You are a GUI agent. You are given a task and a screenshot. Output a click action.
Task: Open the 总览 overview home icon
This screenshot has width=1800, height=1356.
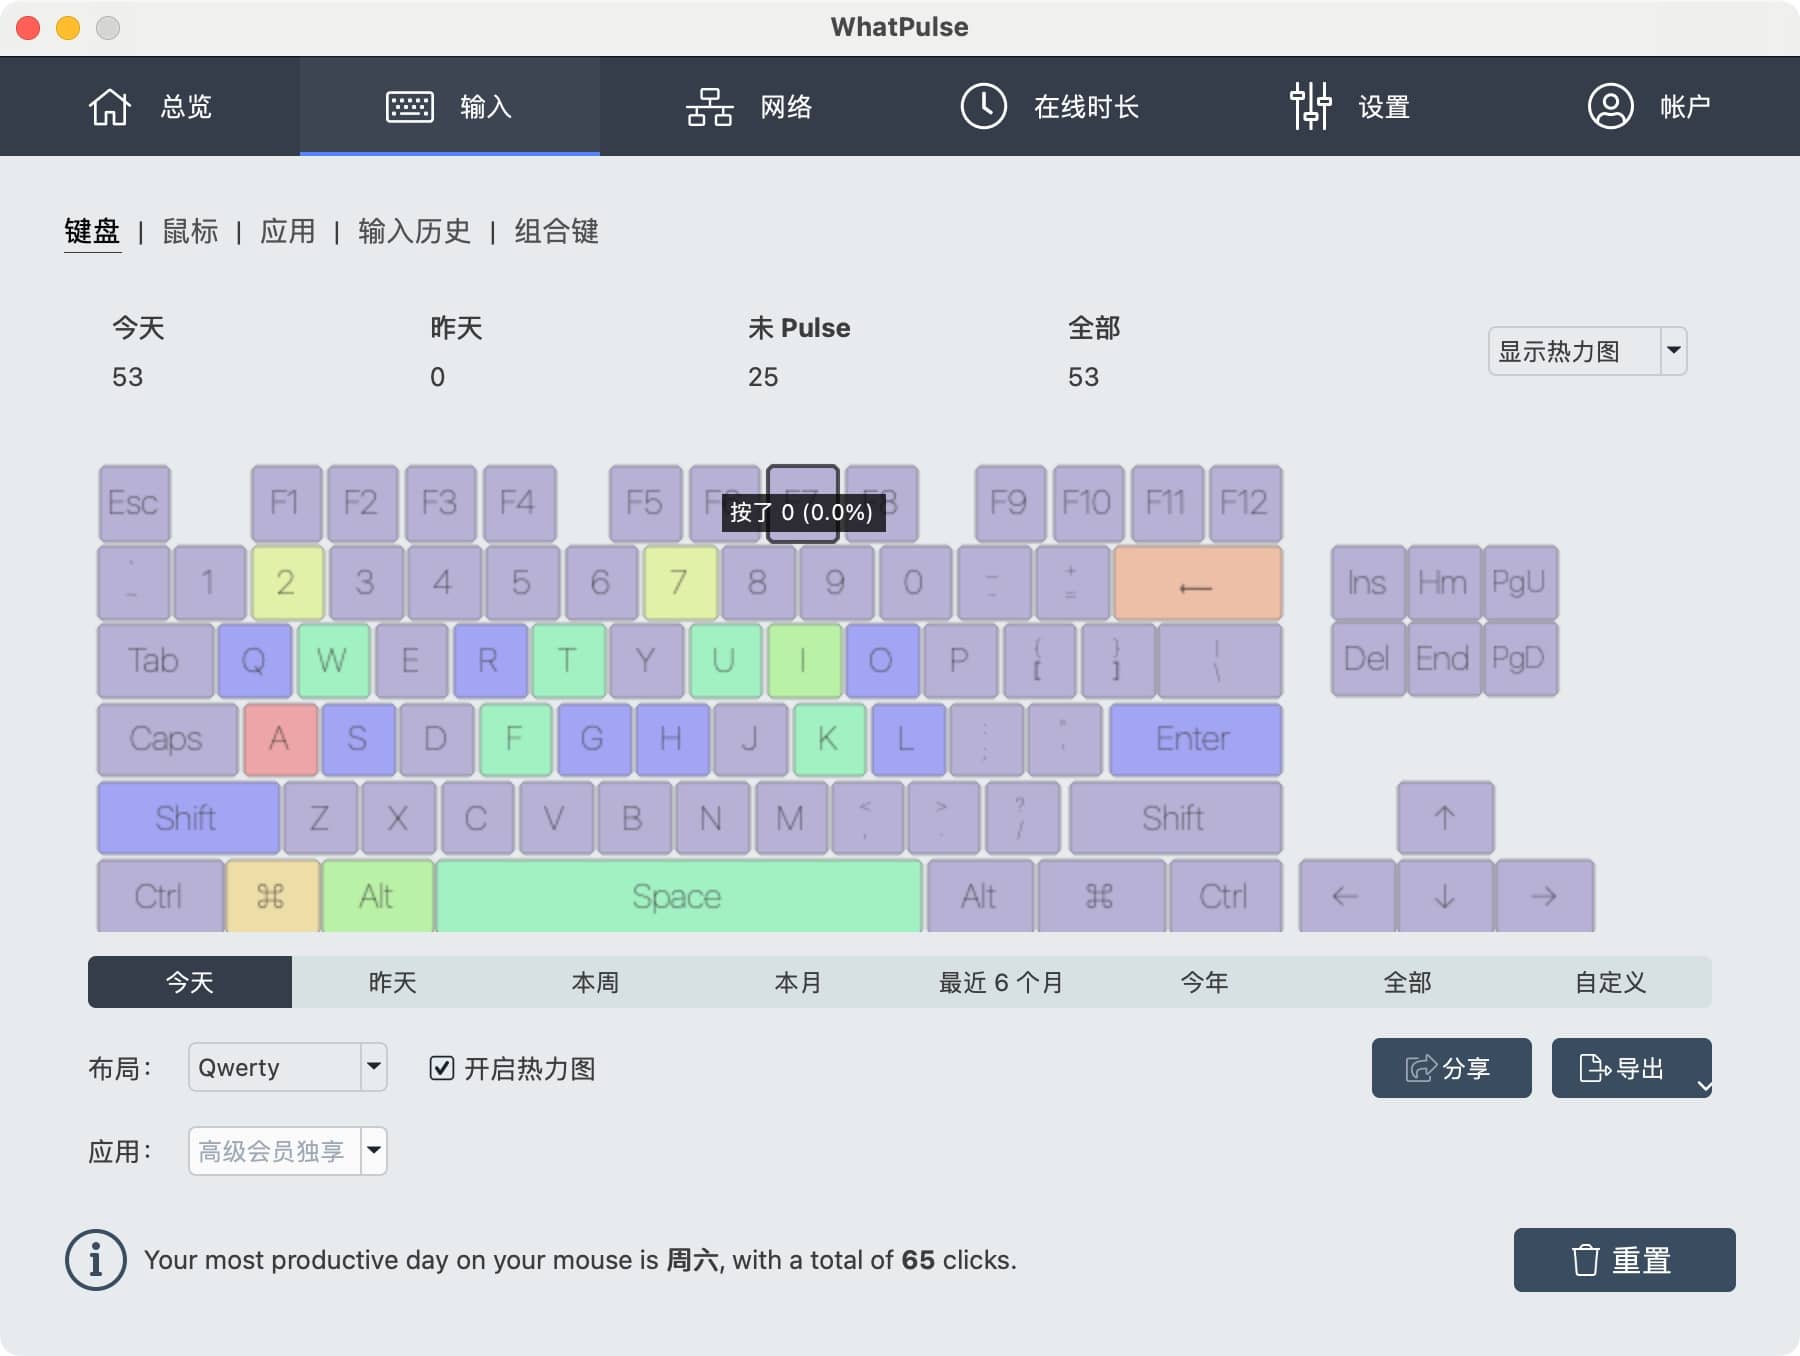(109, 106)
